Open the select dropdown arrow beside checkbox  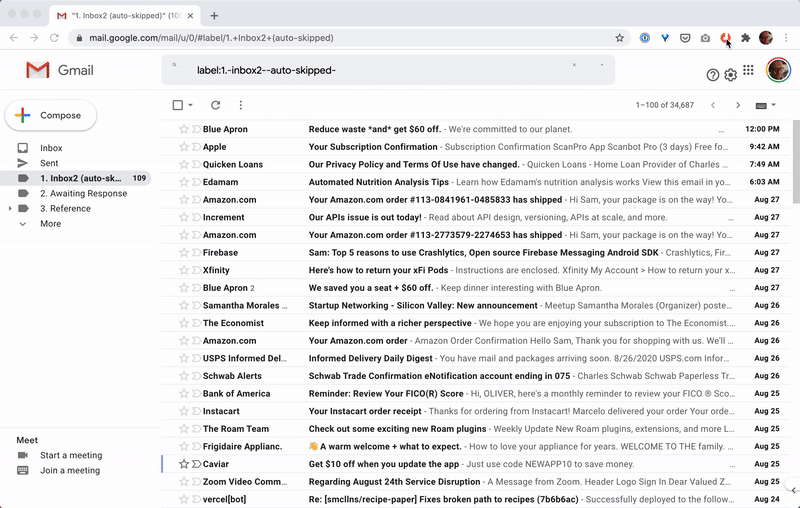190,105
